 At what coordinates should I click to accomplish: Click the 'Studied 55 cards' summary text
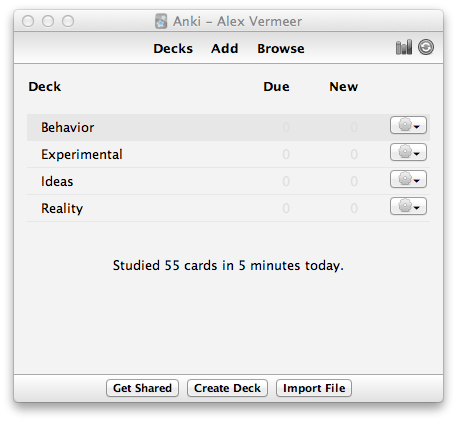point(228,266)
